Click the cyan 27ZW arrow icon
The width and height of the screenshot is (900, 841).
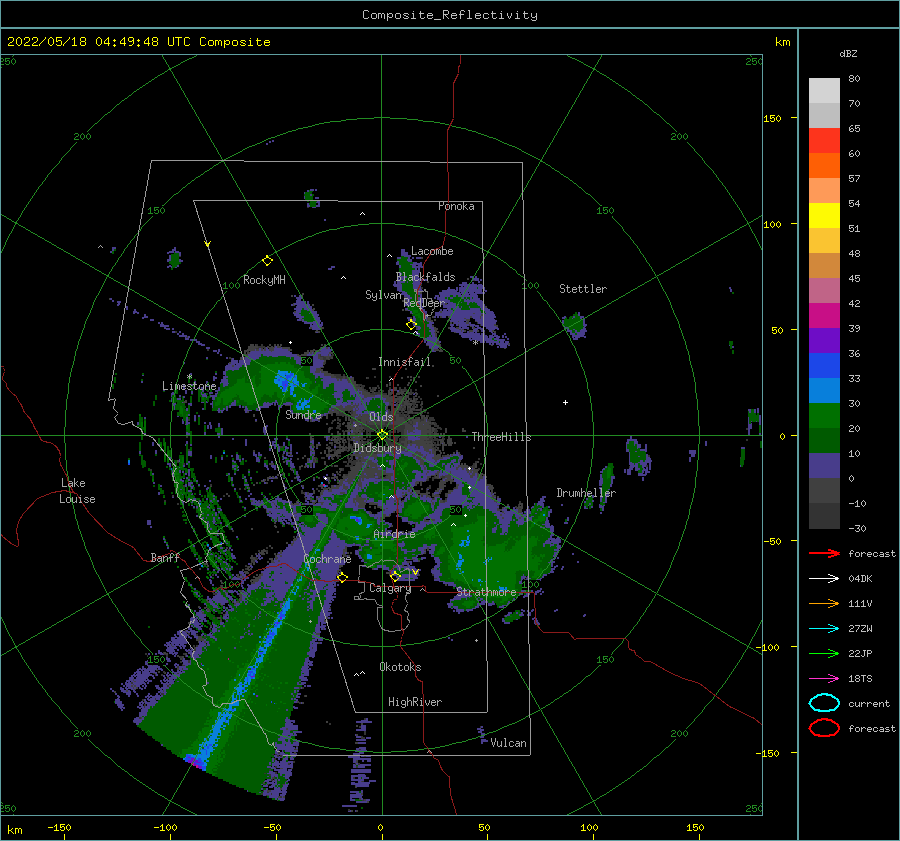pyautogui.click(x=824, y=628)
